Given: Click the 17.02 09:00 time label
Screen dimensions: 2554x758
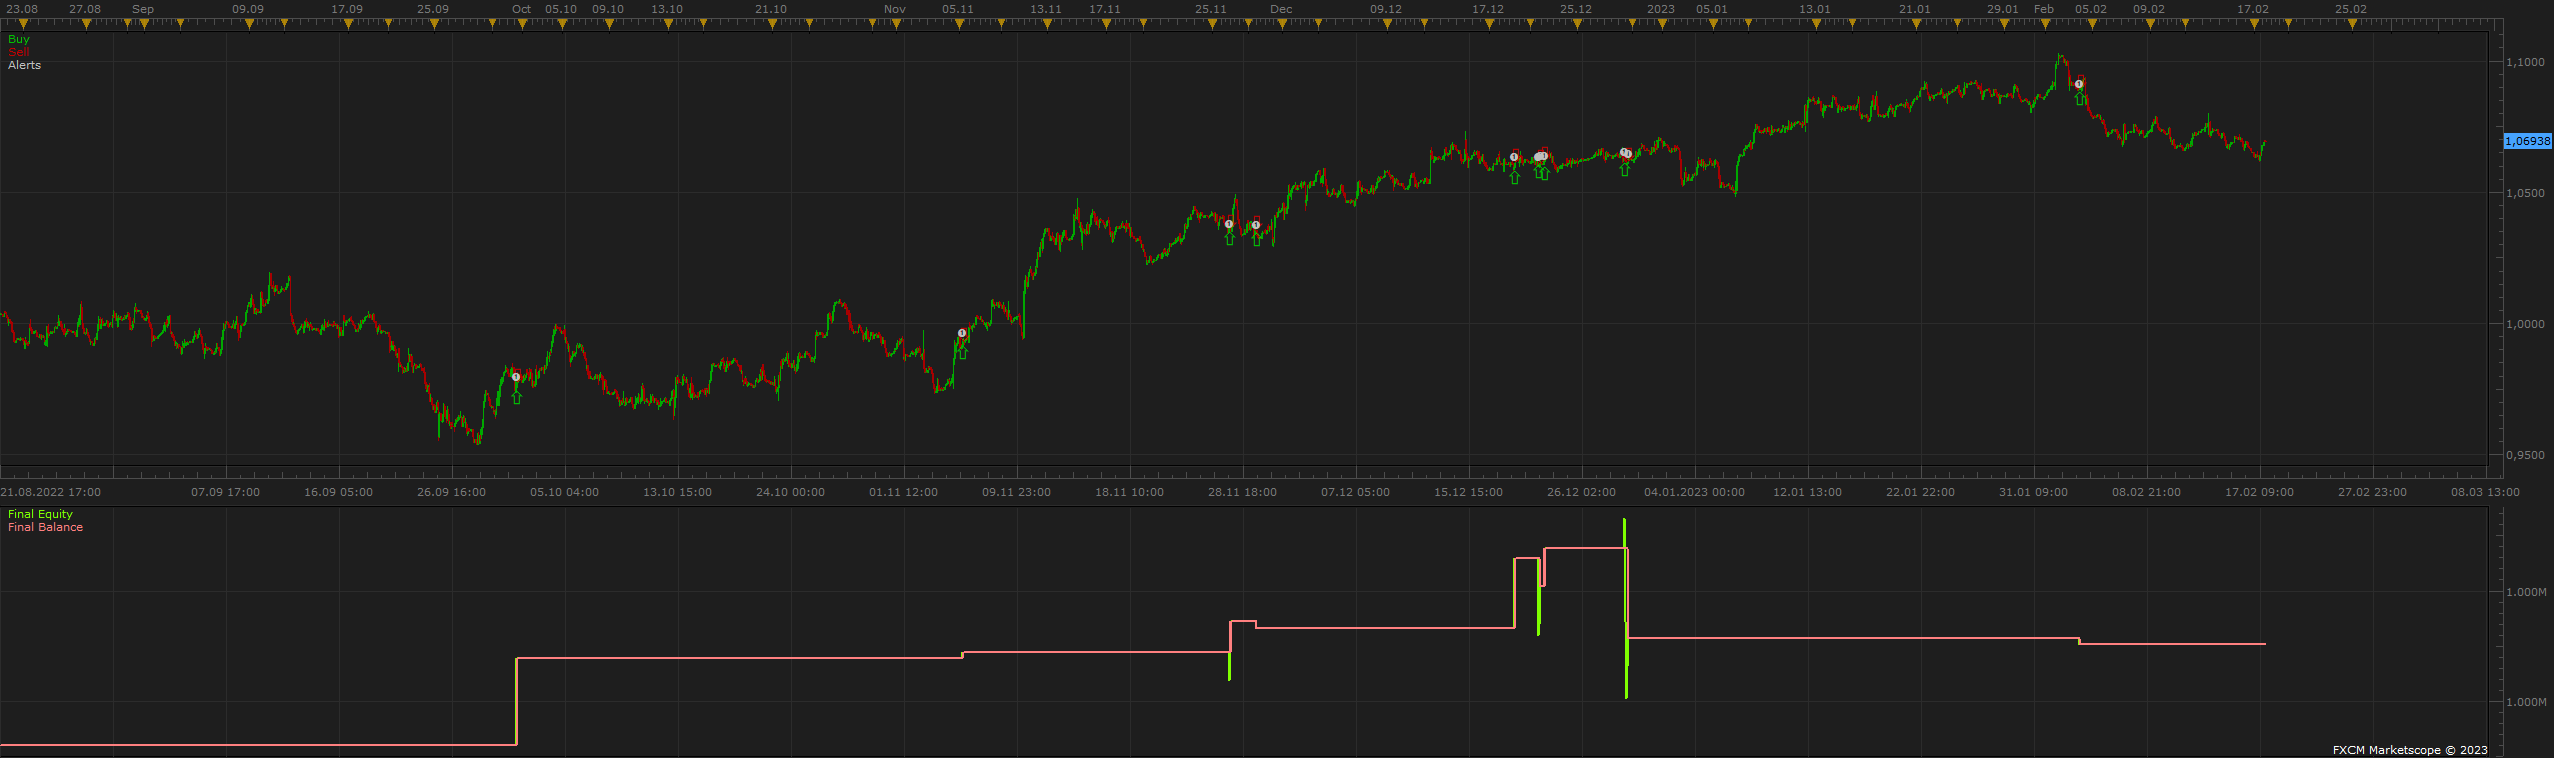Looking at the screenshot, I should [x=2259, y=492].
